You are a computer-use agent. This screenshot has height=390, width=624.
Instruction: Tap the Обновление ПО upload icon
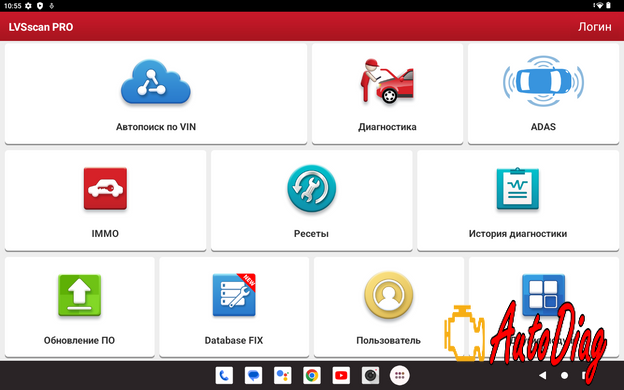(80, 295)
